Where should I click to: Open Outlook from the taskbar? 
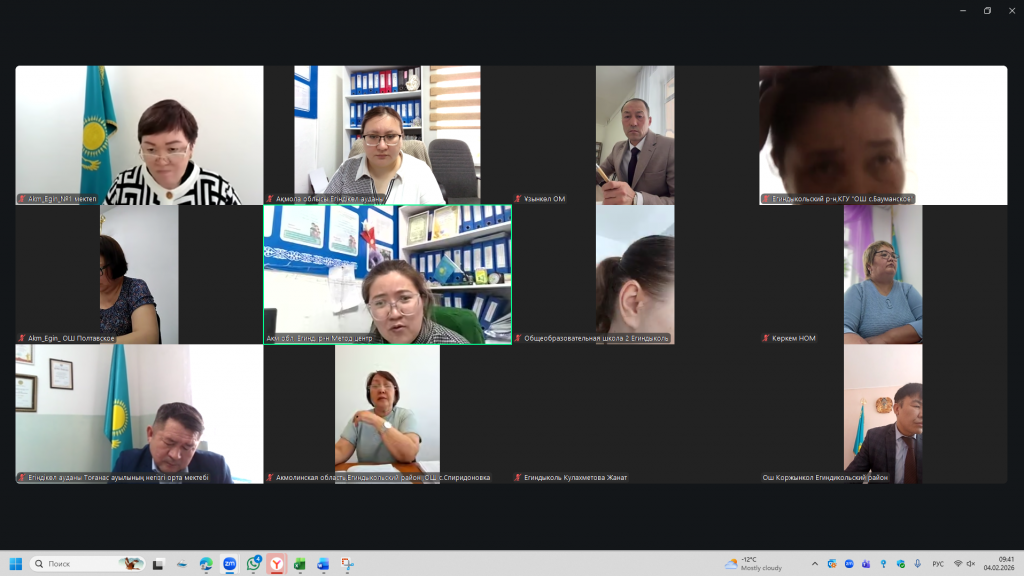pyautogui.click(x=323, y=564)
